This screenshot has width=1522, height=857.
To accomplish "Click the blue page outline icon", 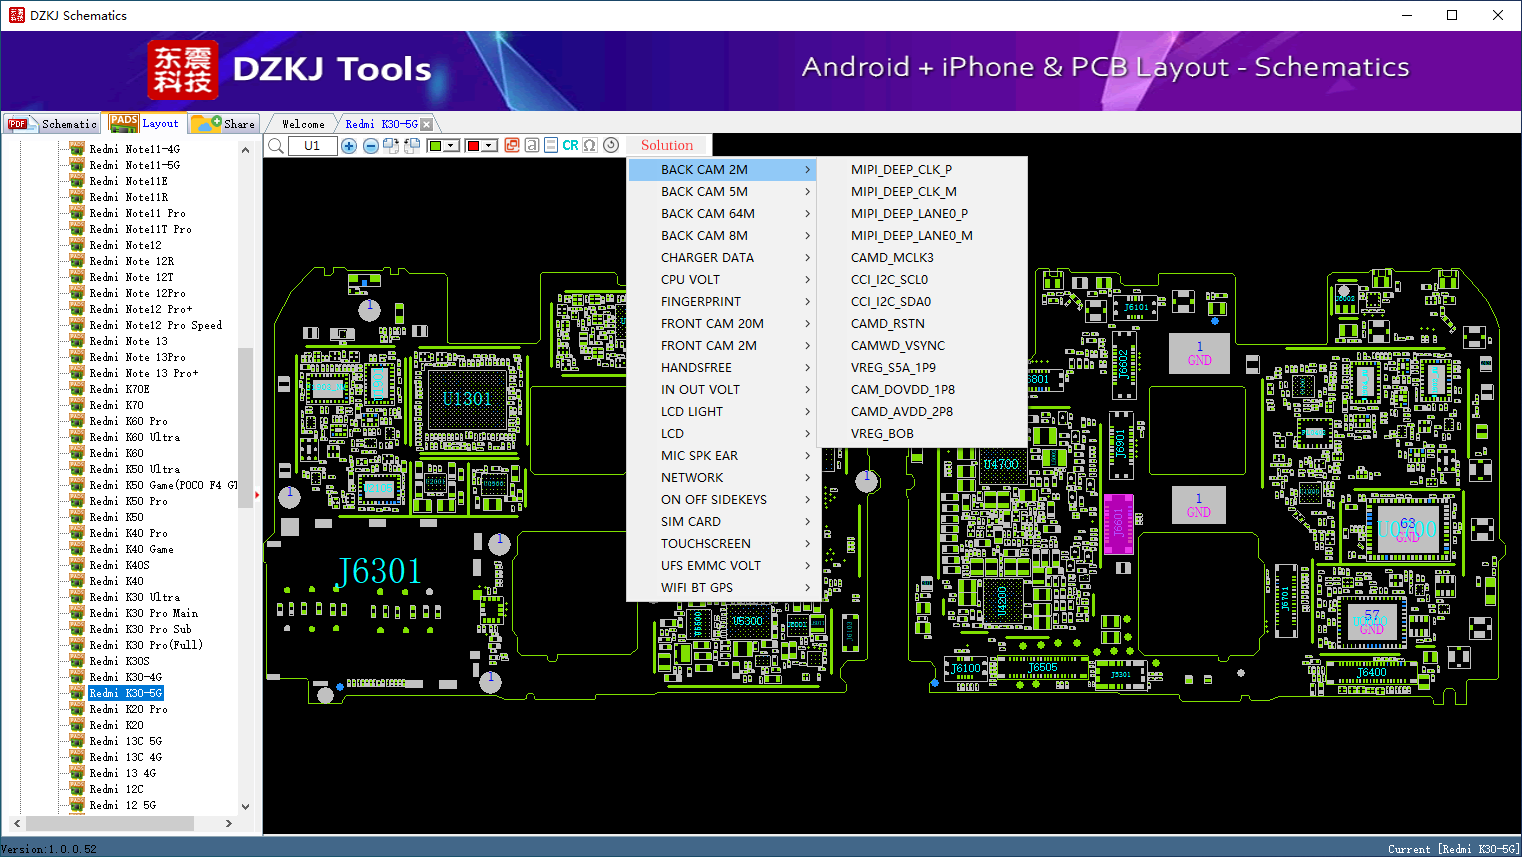I will click(x=551, y=145).
